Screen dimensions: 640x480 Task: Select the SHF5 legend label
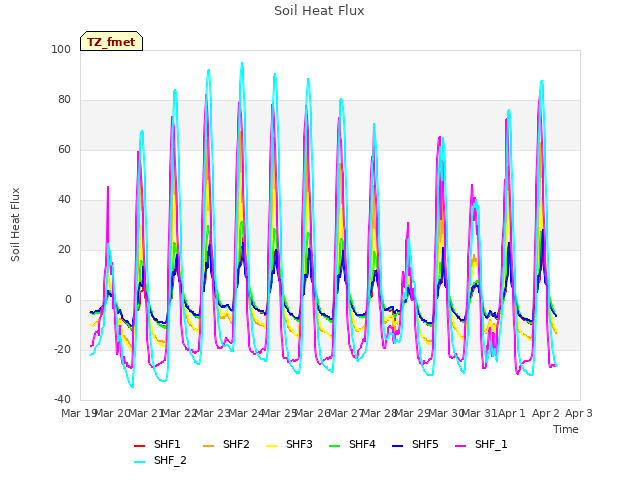(x=425, y=444)
